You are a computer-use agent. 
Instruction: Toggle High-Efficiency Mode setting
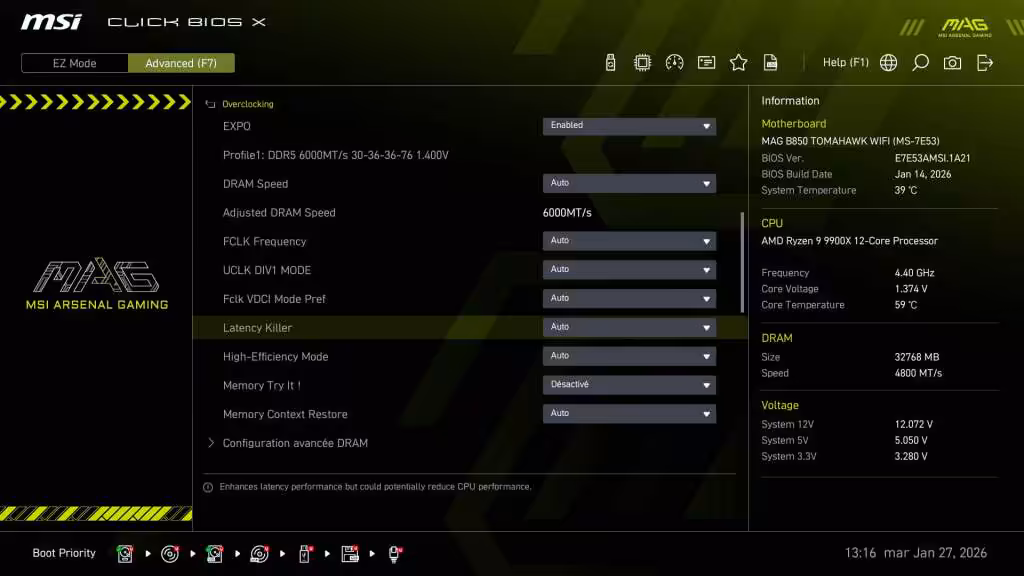coord(629,355)
